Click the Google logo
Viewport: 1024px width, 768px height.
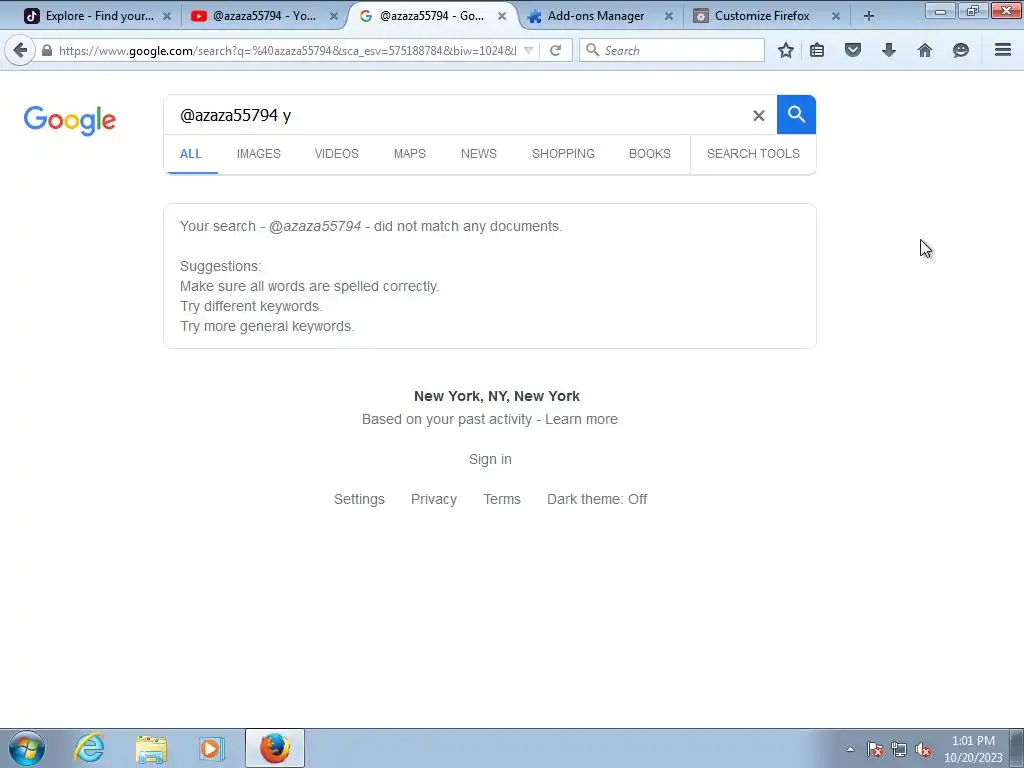(70, 120)
